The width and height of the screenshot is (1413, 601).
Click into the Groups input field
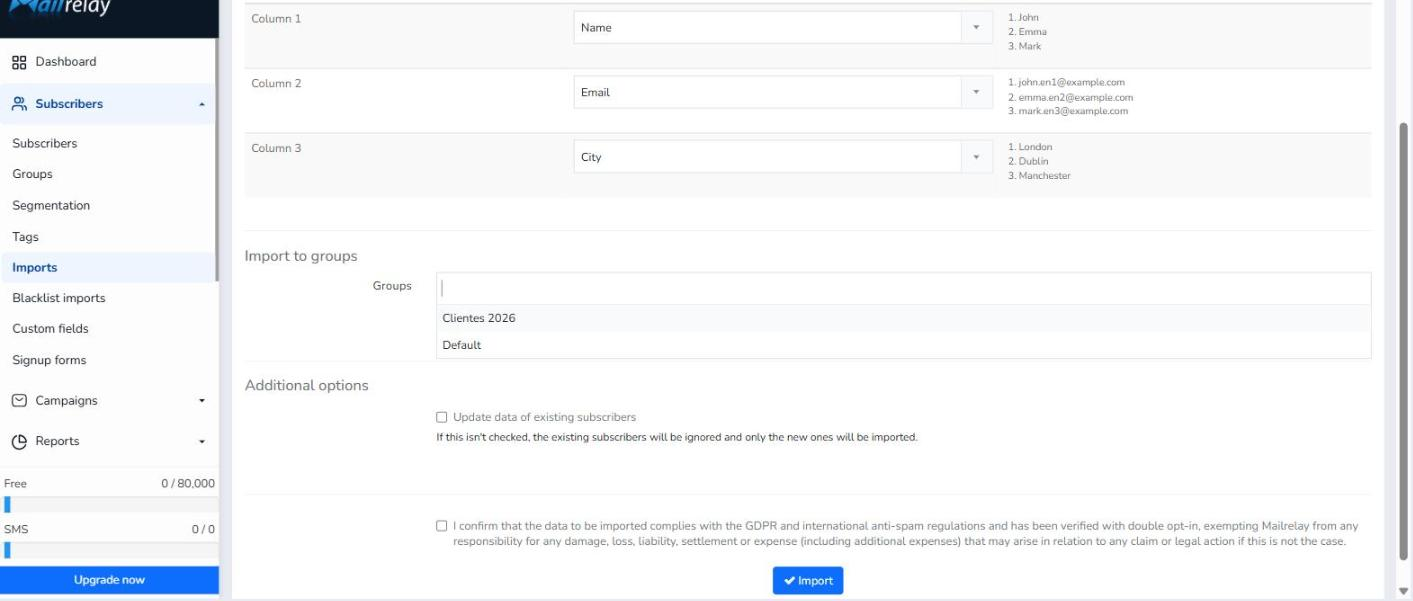pyautogui.click(x=903, y=288)
